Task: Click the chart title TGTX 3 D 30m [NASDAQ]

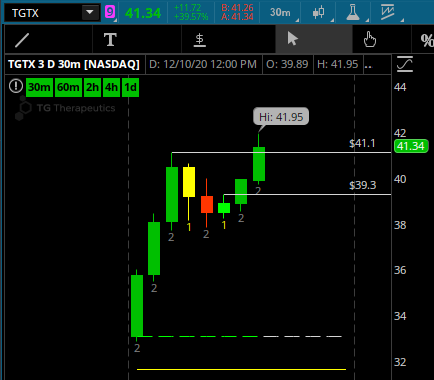Action: pyautogui.click(x=74, y=64)
